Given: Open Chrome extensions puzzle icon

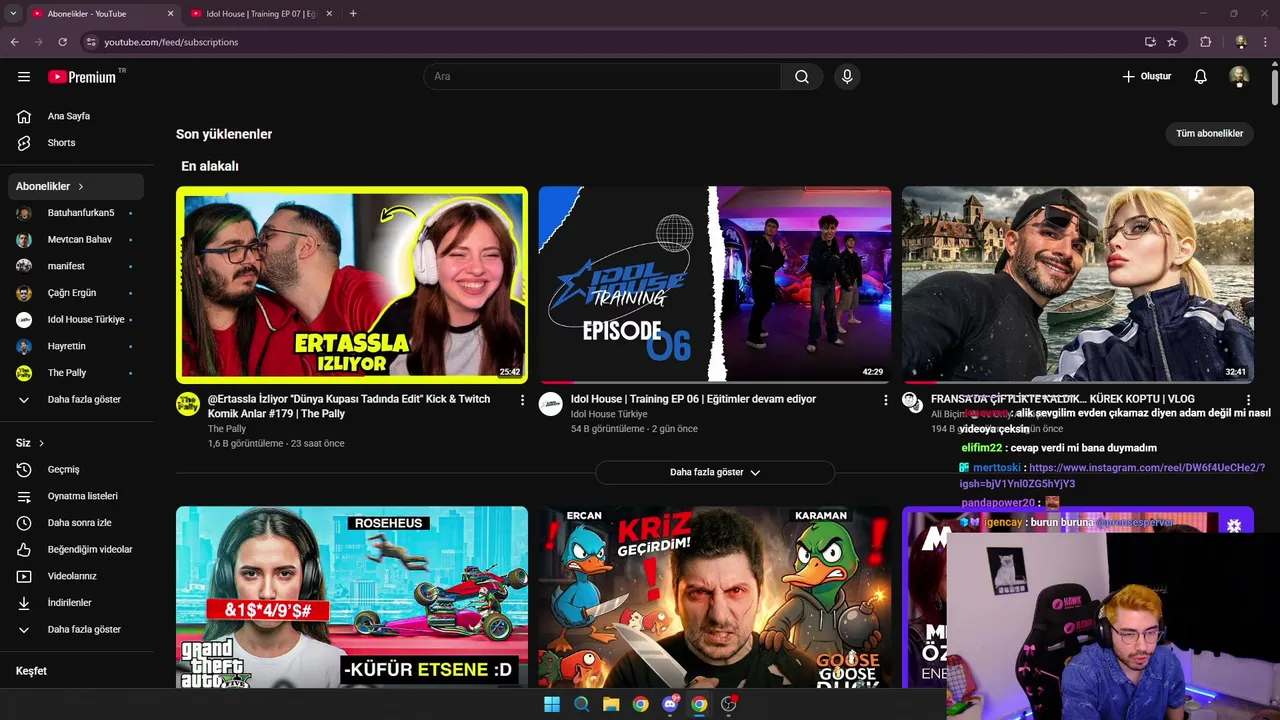Looking at the screenshot, I should coord(1205,42).
